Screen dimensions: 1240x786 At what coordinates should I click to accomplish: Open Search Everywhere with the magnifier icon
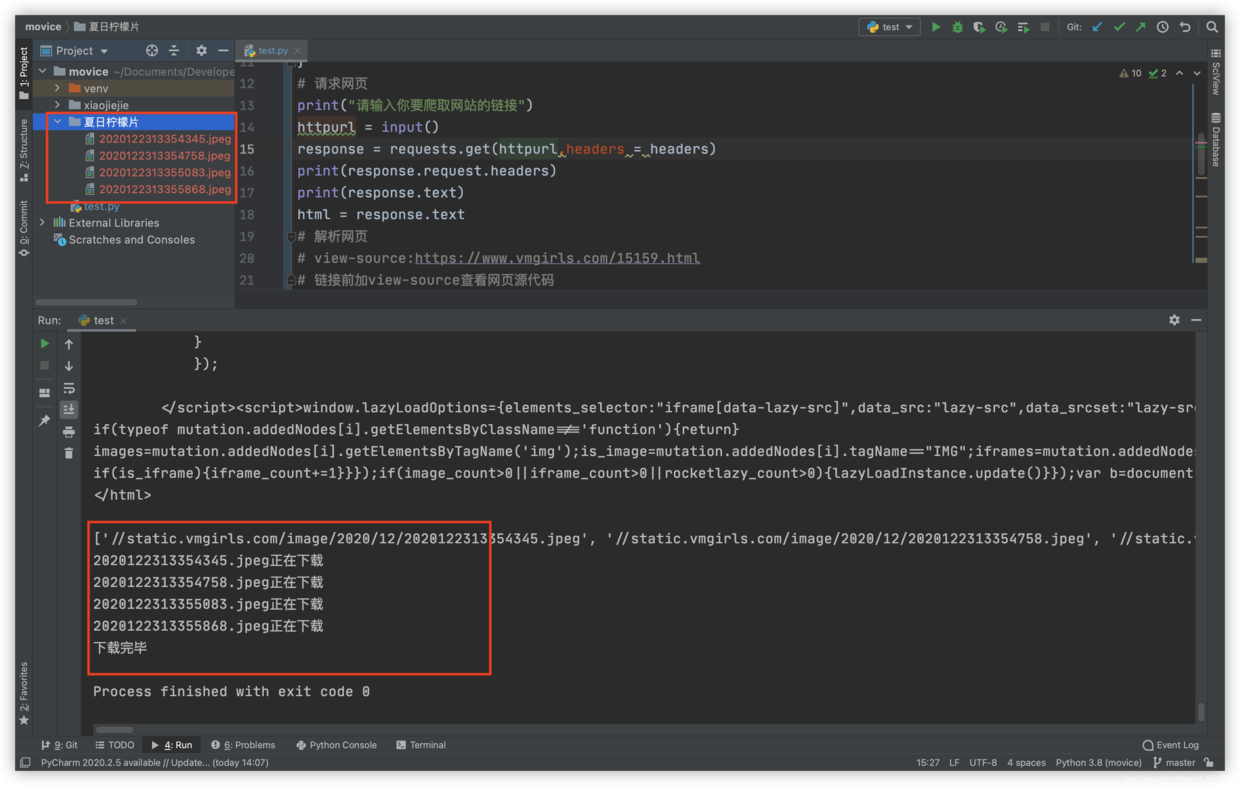(1212, 27)
